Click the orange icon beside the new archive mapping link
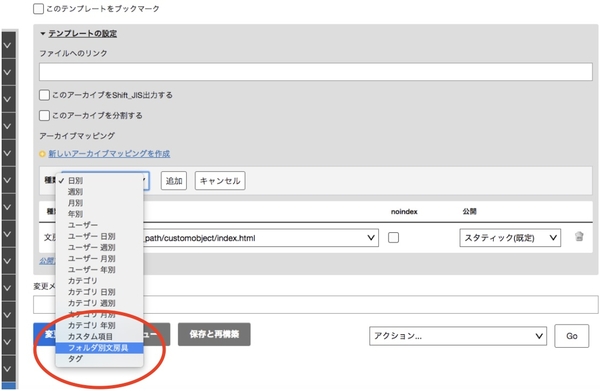This screenshot has width=600, height=391. point(42,154)
